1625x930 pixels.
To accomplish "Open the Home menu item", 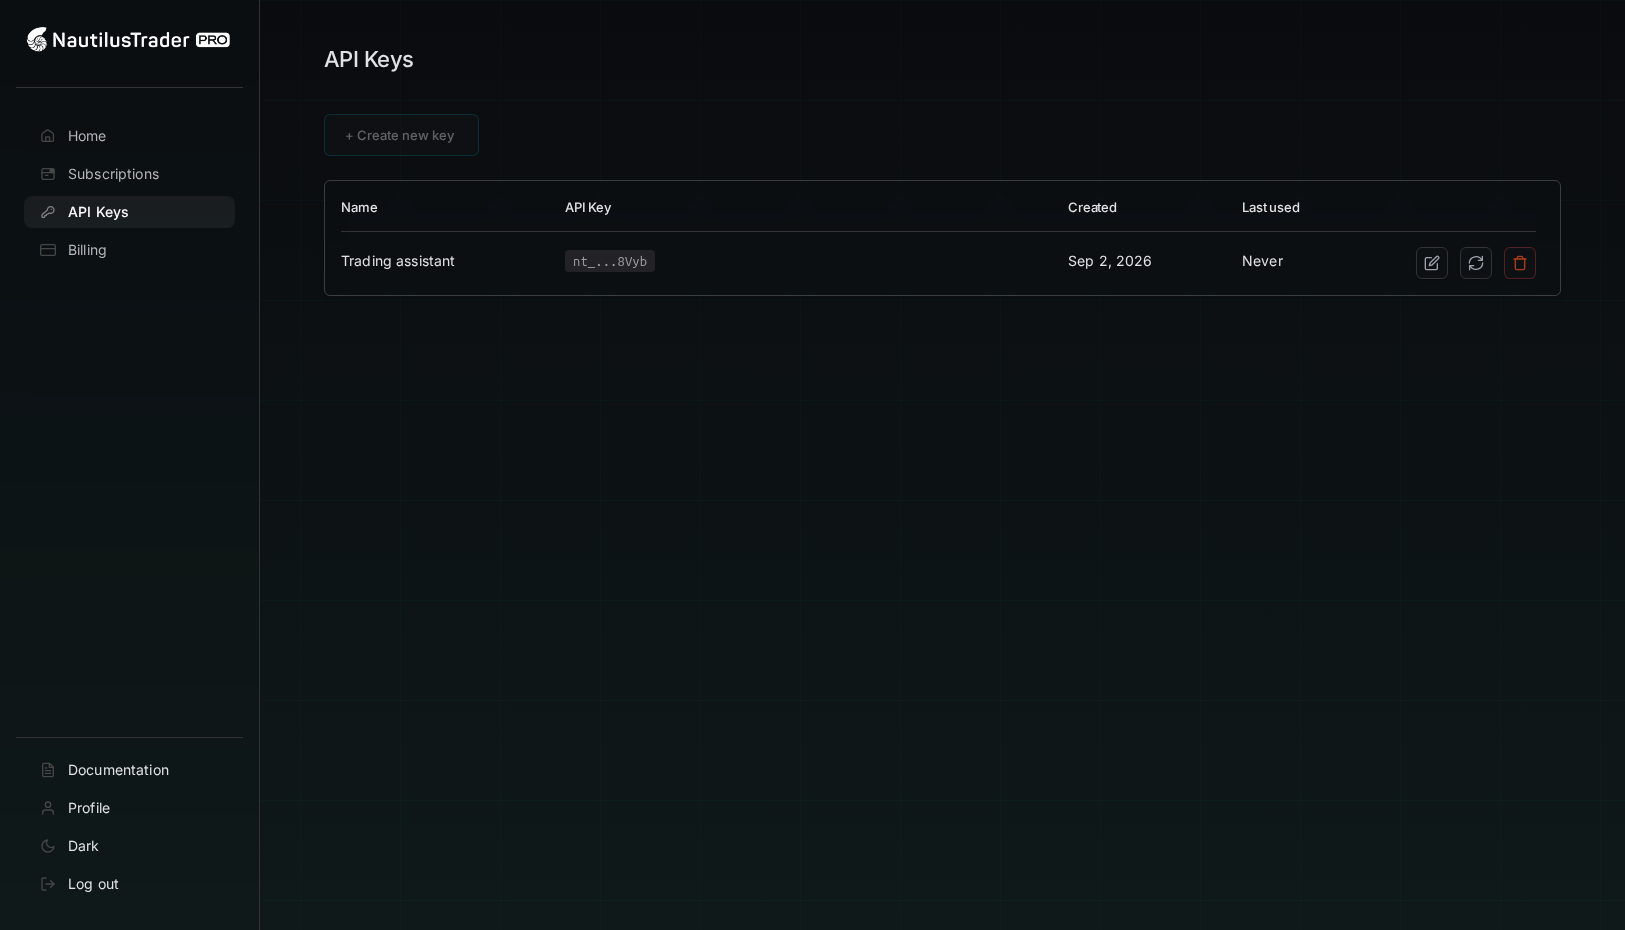I will pyautogui.click(x=129, y=136).
